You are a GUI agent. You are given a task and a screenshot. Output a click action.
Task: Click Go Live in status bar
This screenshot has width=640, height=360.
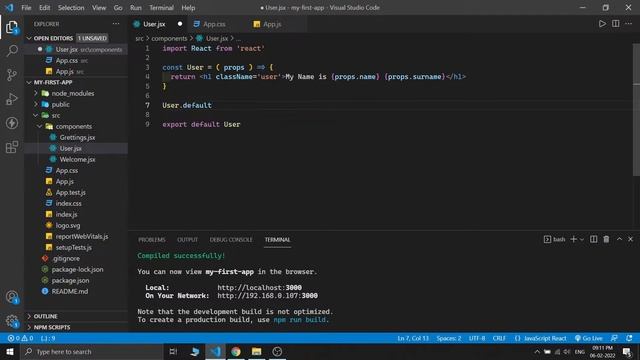589,338
